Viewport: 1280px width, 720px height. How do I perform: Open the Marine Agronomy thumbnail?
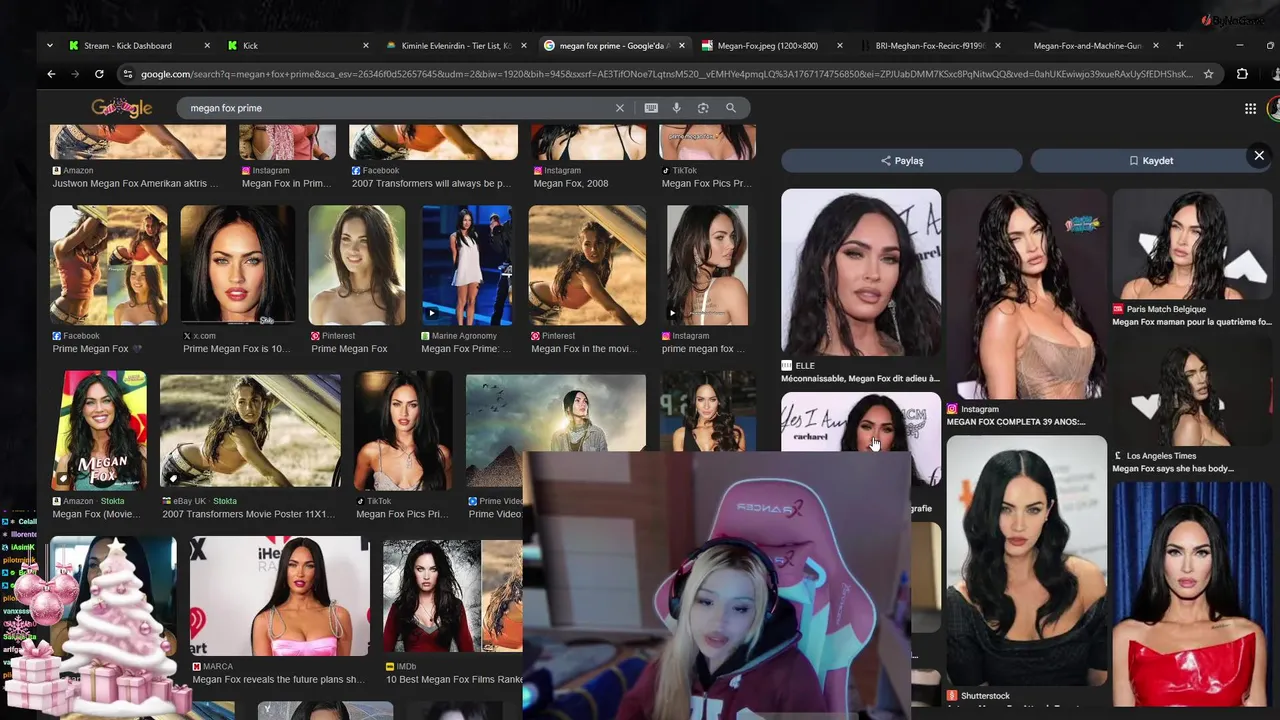467,265
